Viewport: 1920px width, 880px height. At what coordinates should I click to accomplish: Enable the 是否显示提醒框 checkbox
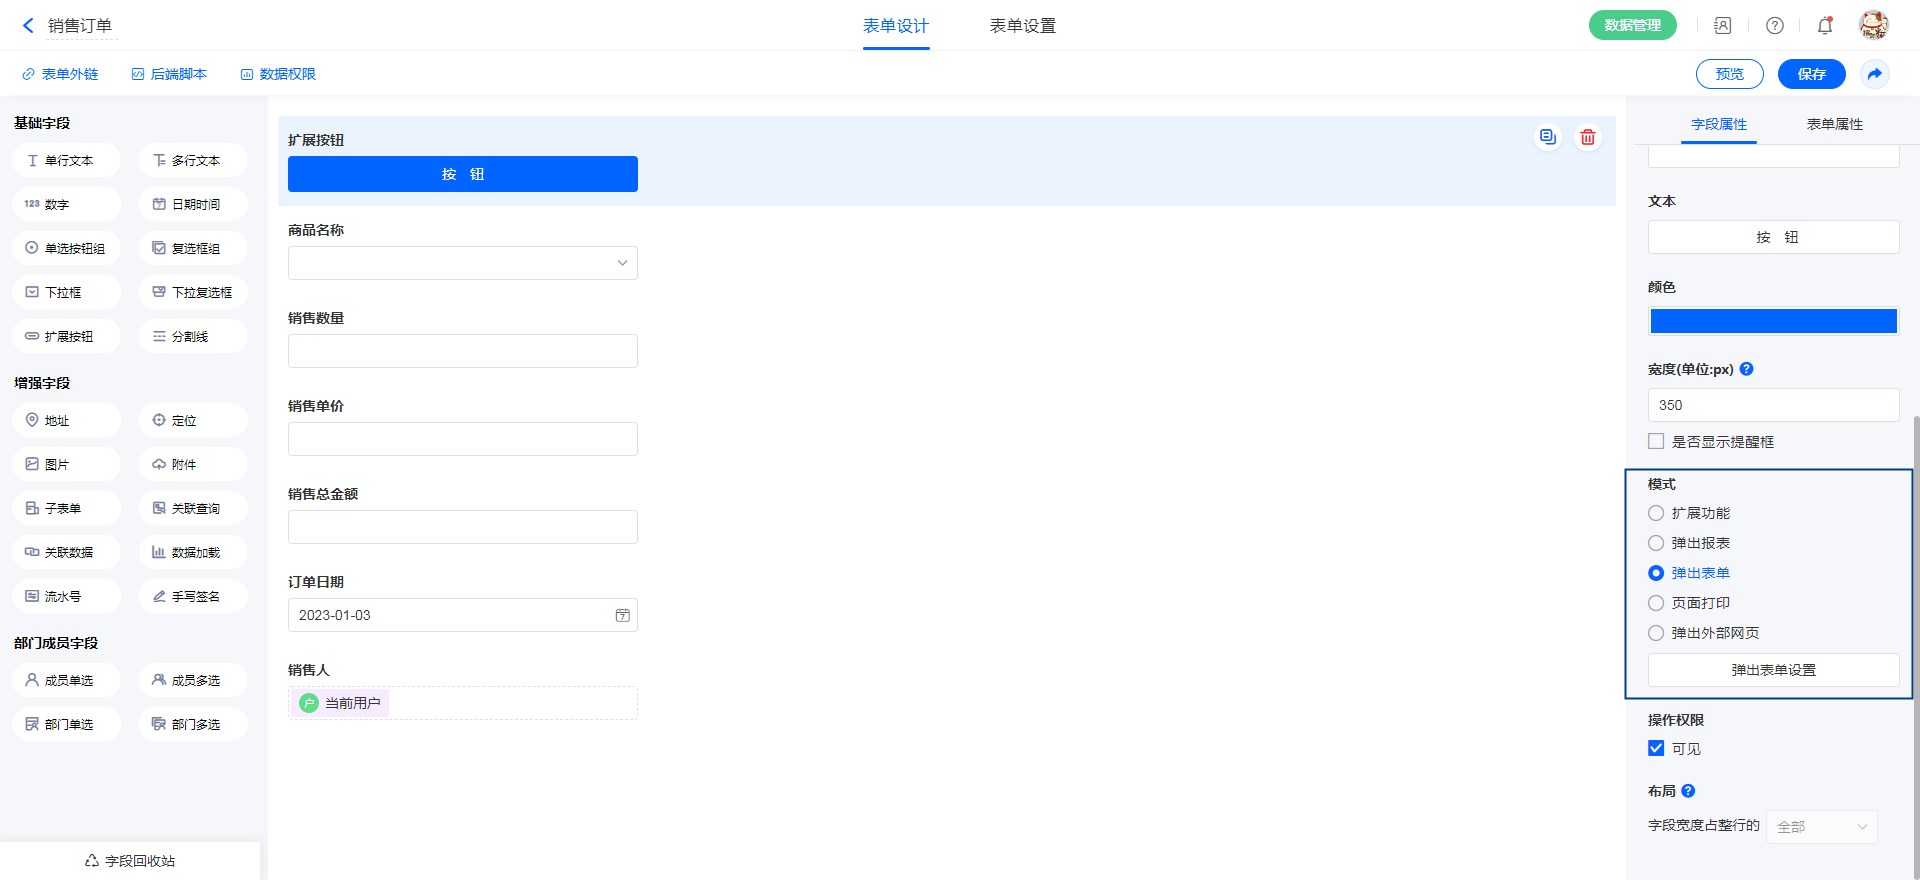point(1656,441)
